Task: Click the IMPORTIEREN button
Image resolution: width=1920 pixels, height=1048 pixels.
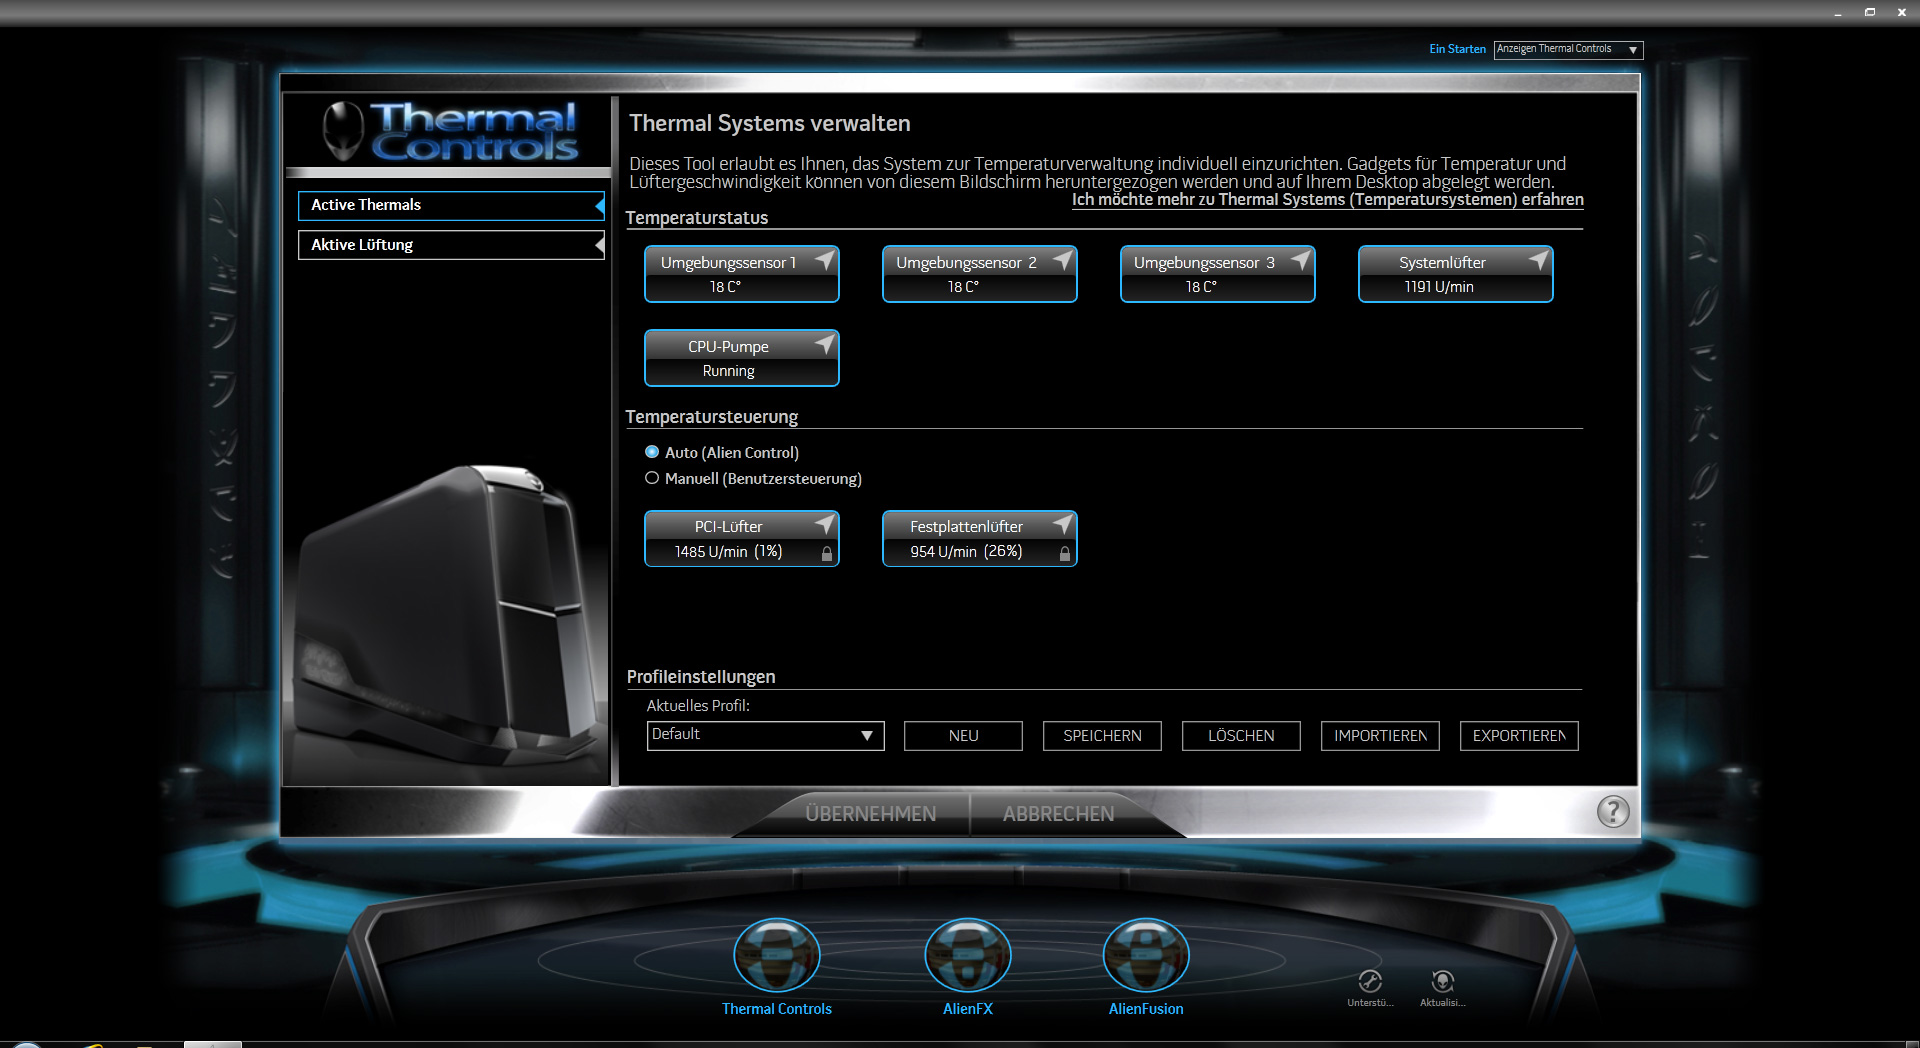Action: 1380,736
